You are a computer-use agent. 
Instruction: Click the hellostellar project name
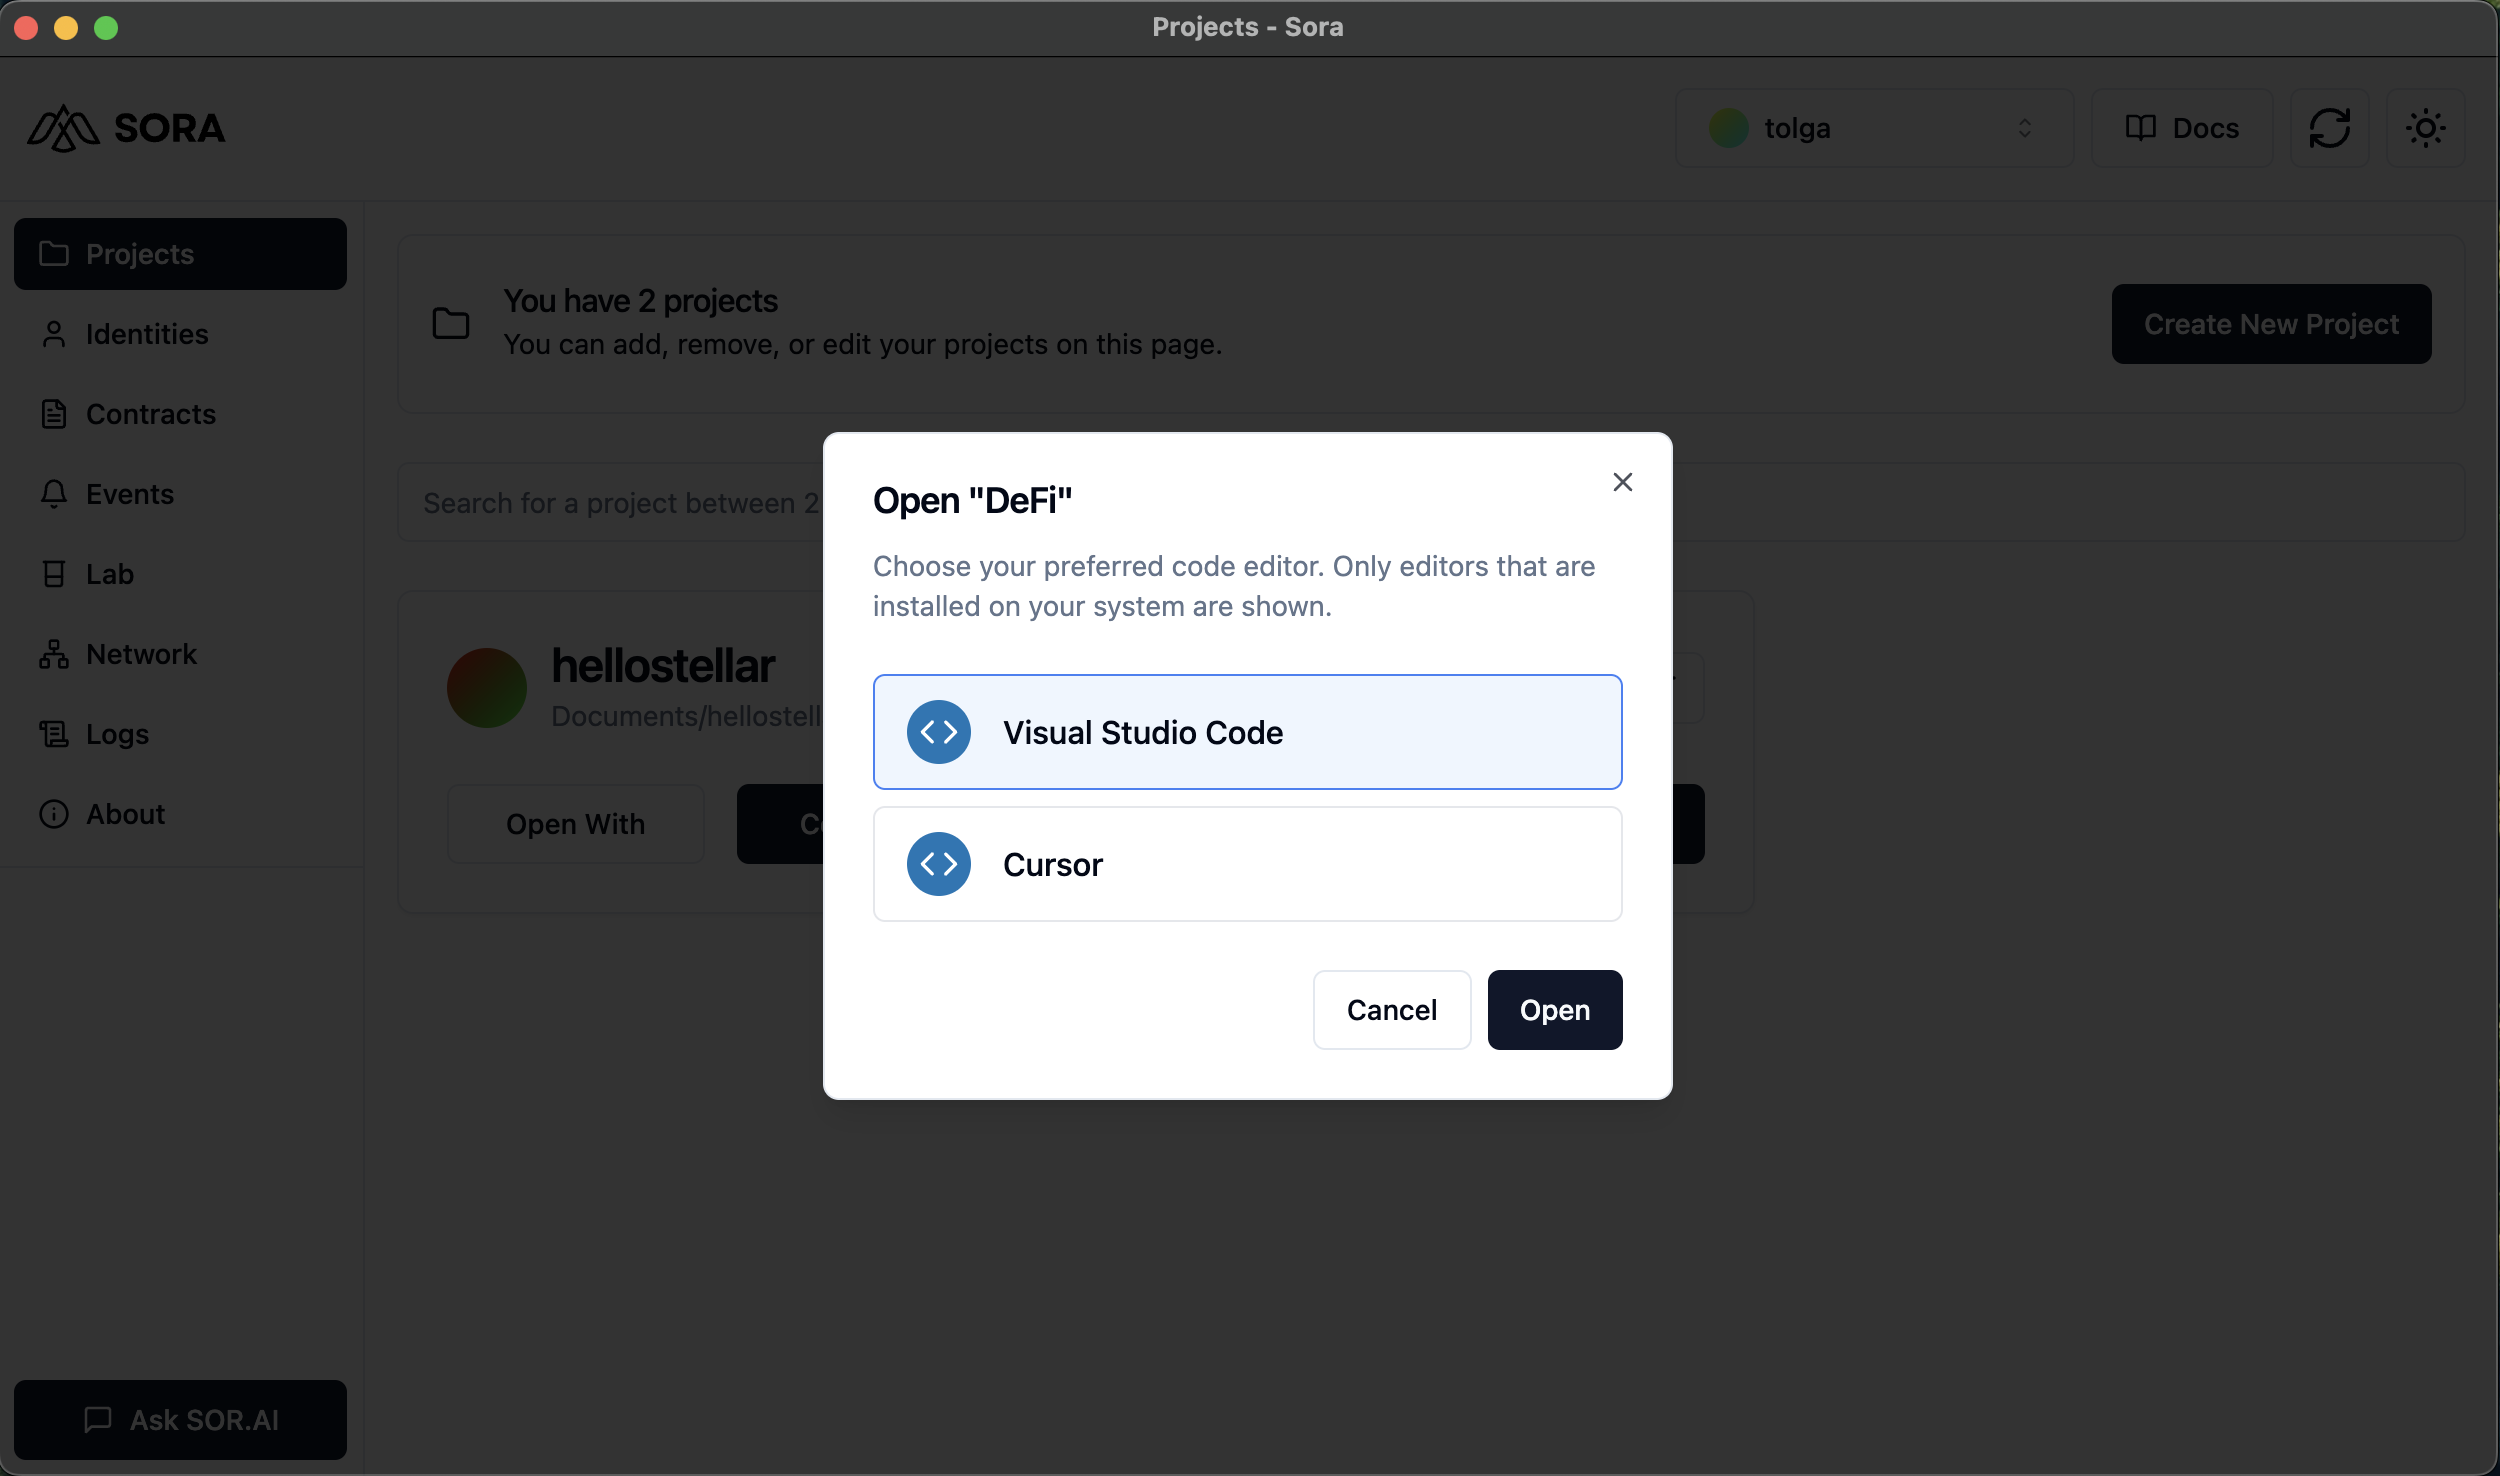[x=663, y=666]
